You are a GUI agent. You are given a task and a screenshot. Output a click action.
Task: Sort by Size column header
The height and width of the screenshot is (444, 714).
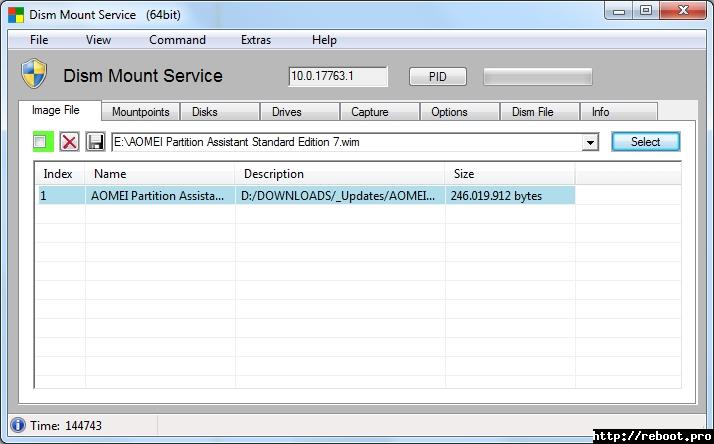pyautogui.click(x=510, y=174)
